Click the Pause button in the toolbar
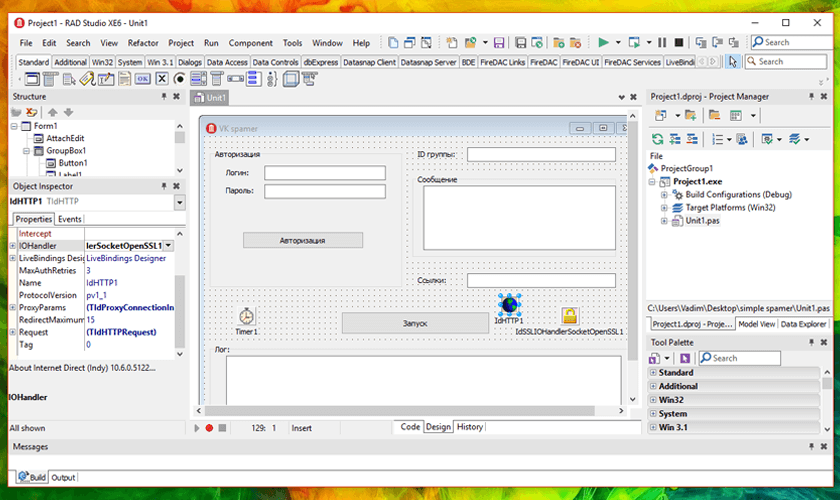The width and height of the screenshot is (840, 500). [662, 42]
